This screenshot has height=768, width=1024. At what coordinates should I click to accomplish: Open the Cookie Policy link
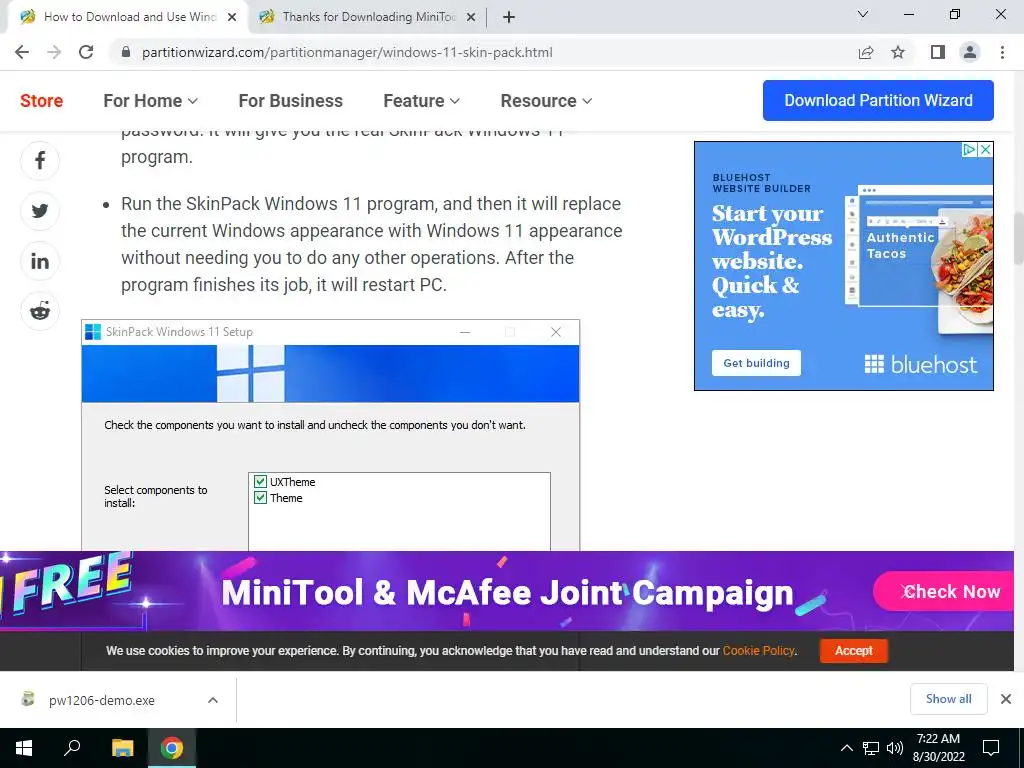[758, 650]
